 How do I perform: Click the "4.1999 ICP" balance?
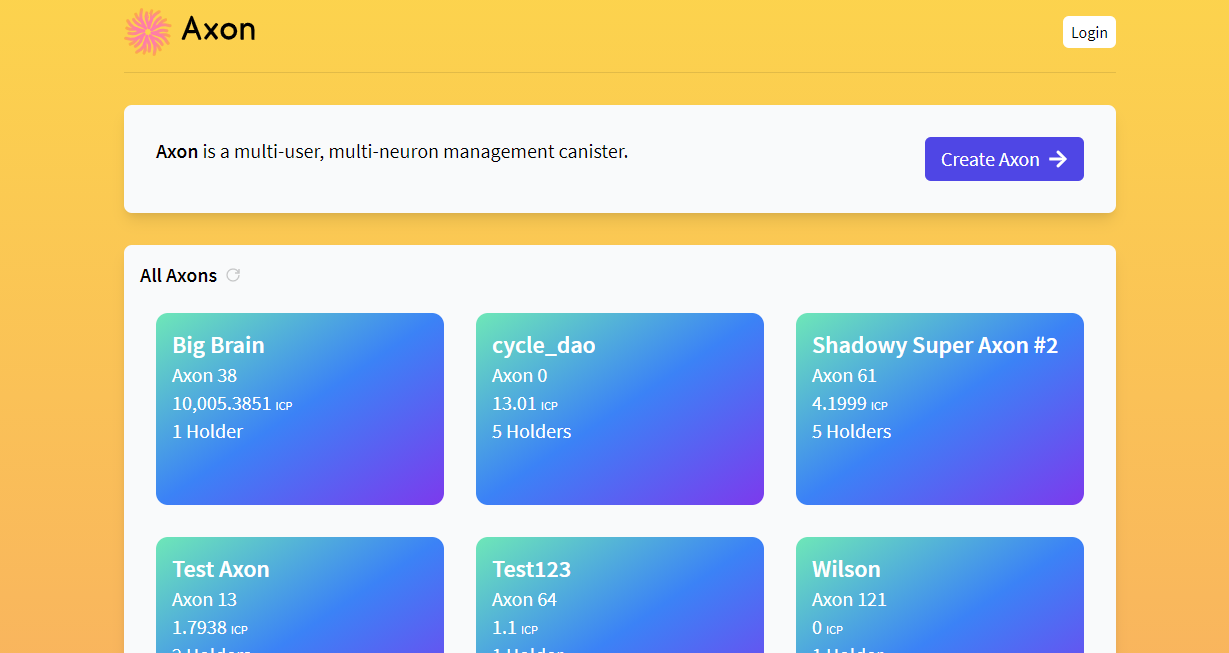pos(850,403)
